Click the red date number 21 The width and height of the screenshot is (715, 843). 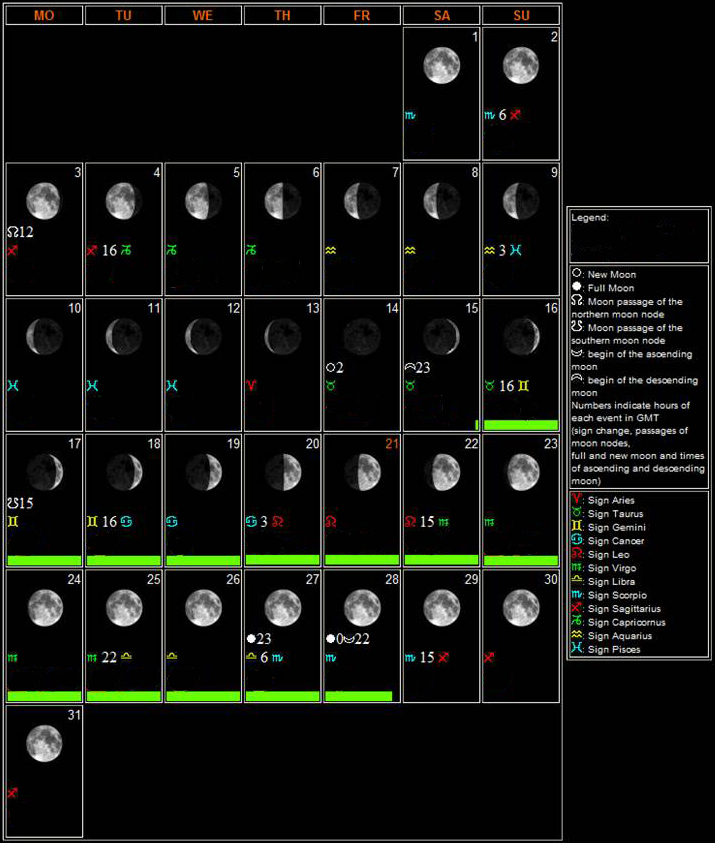390,444
